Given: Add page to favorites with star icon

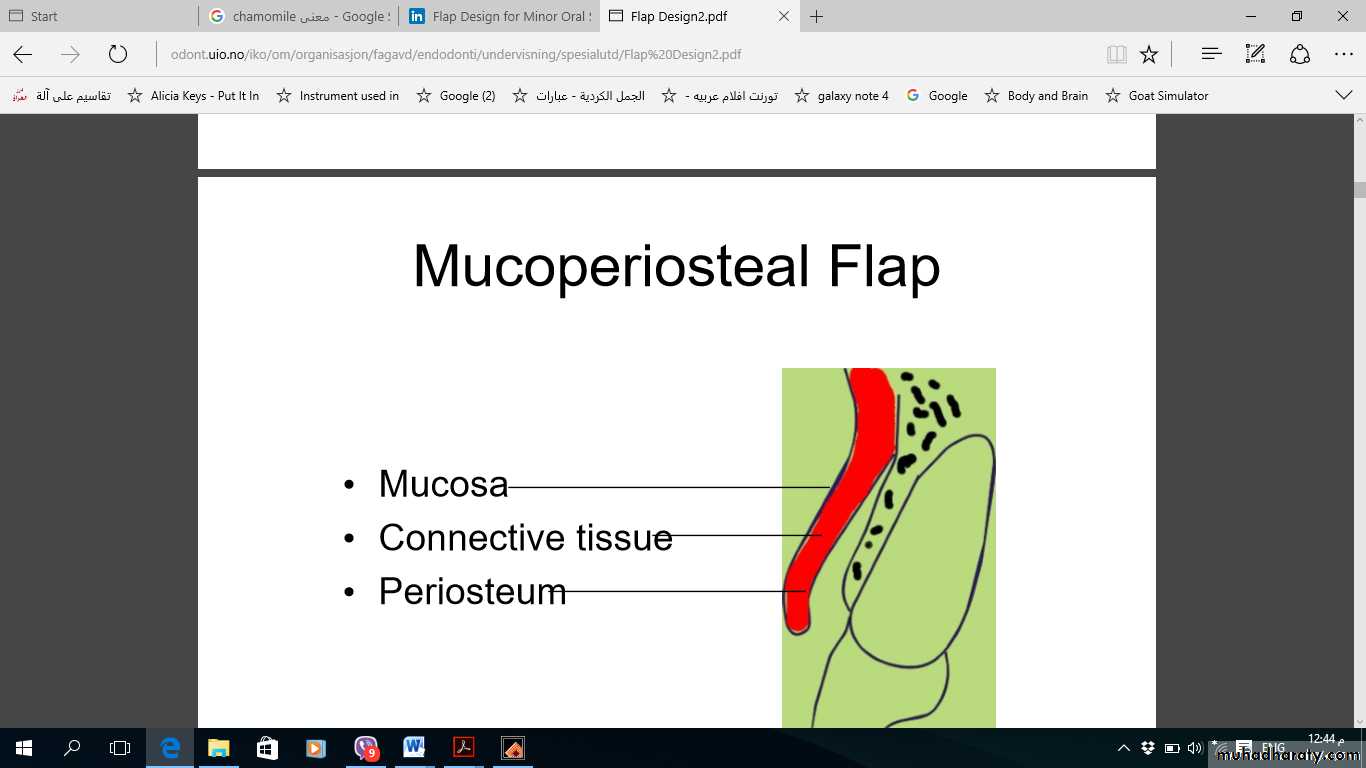Looking at the screenshot, I should tap(1149, 55).
